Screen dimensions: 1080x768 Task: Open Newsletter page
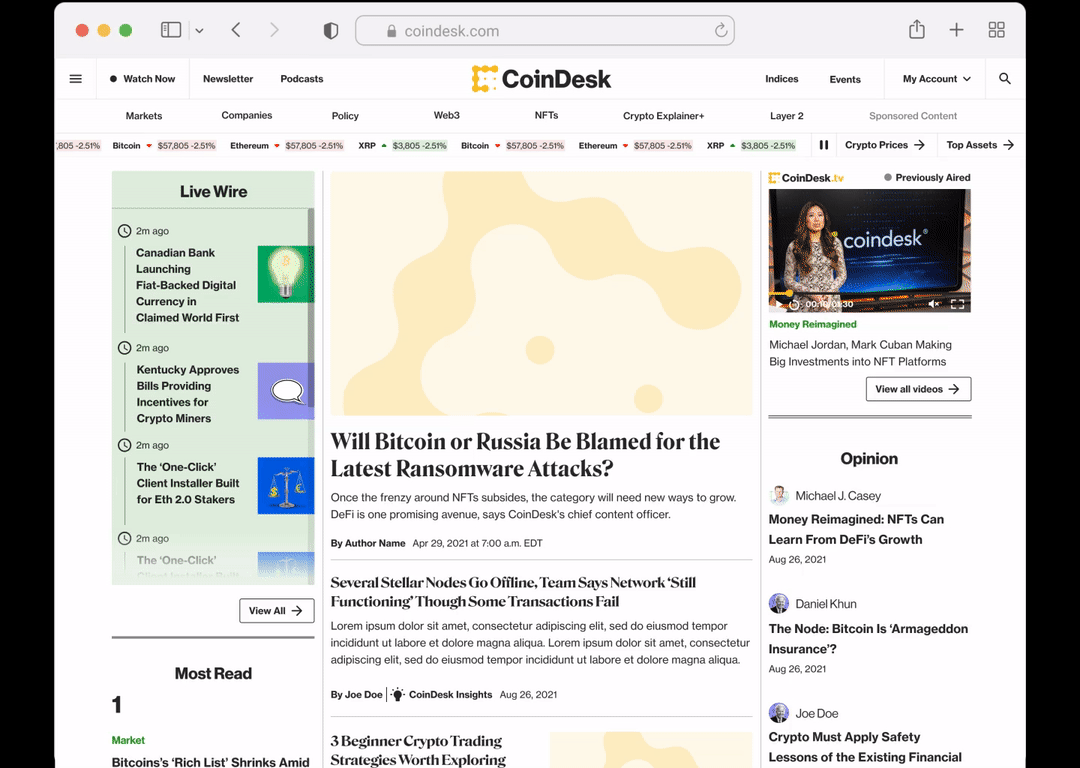click(x=228, y=79)
